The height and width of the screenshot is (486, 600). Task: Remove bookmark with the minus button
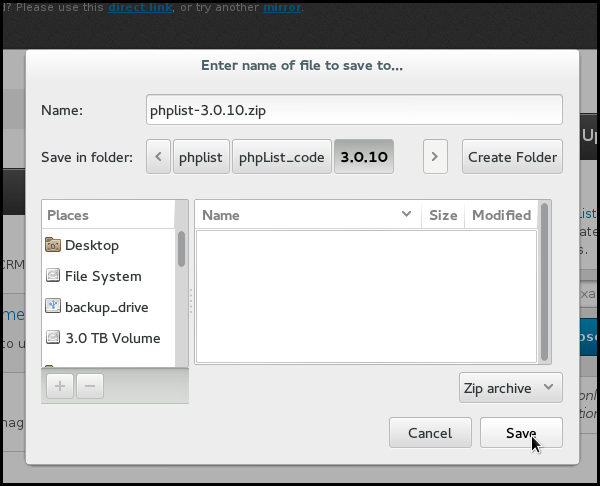90,386
